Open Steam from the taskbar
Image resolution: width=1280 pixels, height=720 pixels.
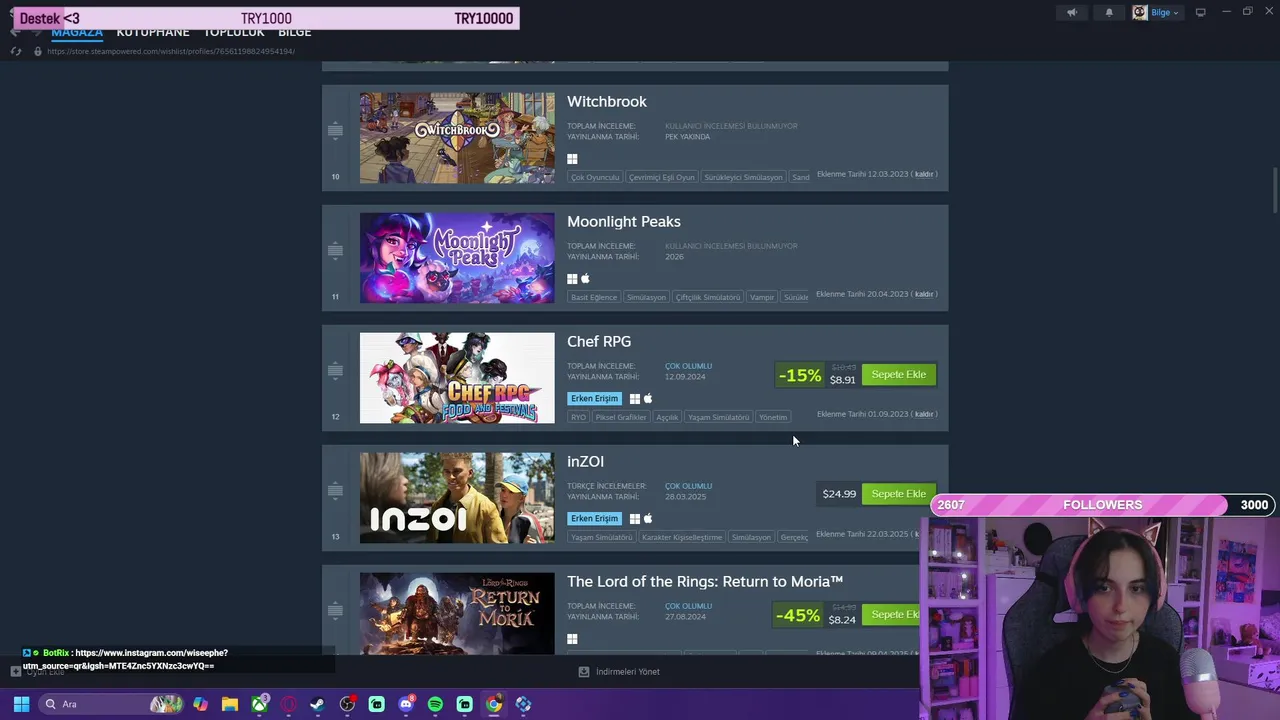click(x=317, y=704)
